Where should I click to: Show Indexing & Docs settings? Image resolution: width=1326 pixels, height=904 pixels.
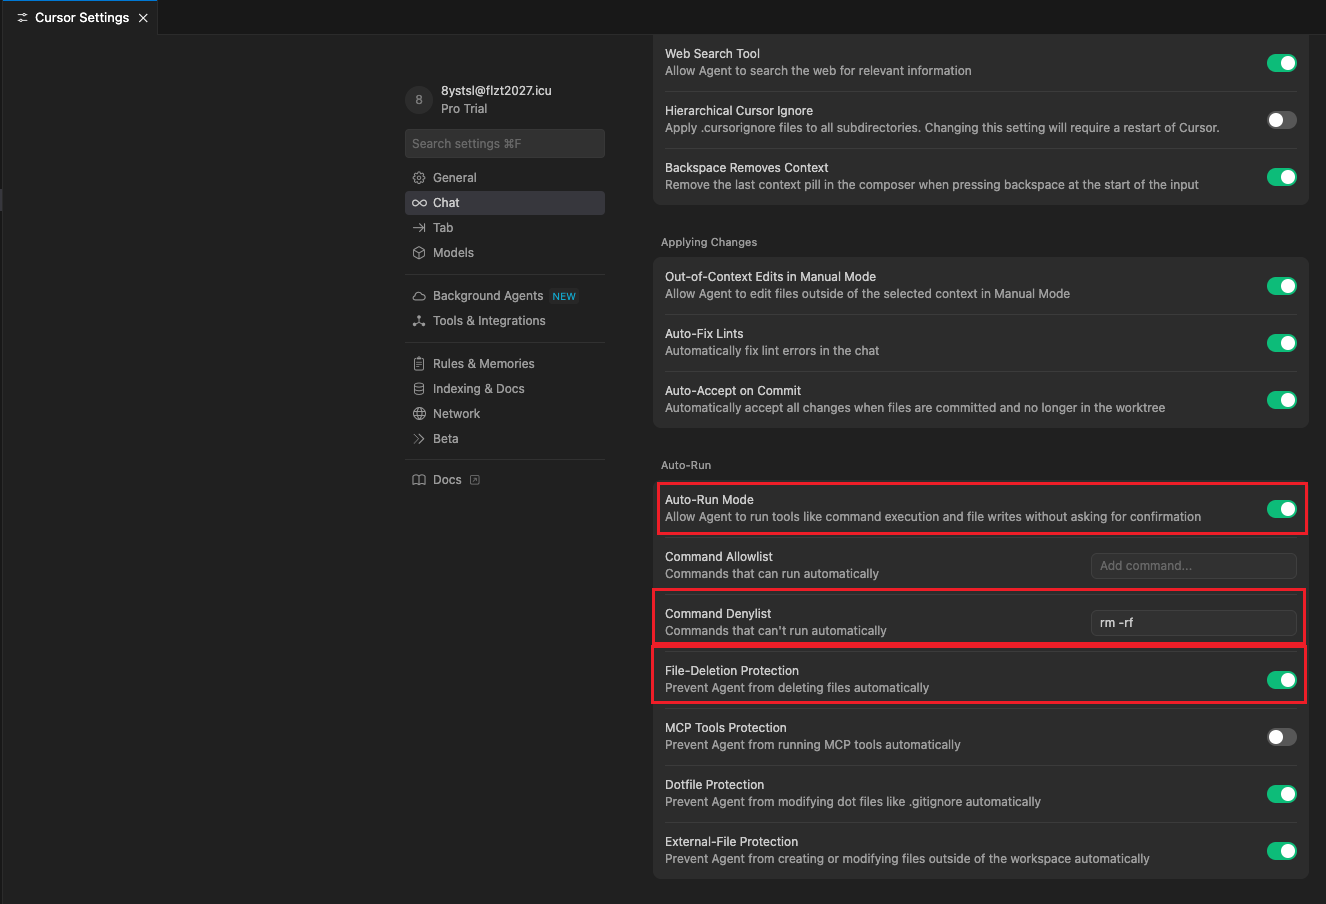tap(505, 389)
